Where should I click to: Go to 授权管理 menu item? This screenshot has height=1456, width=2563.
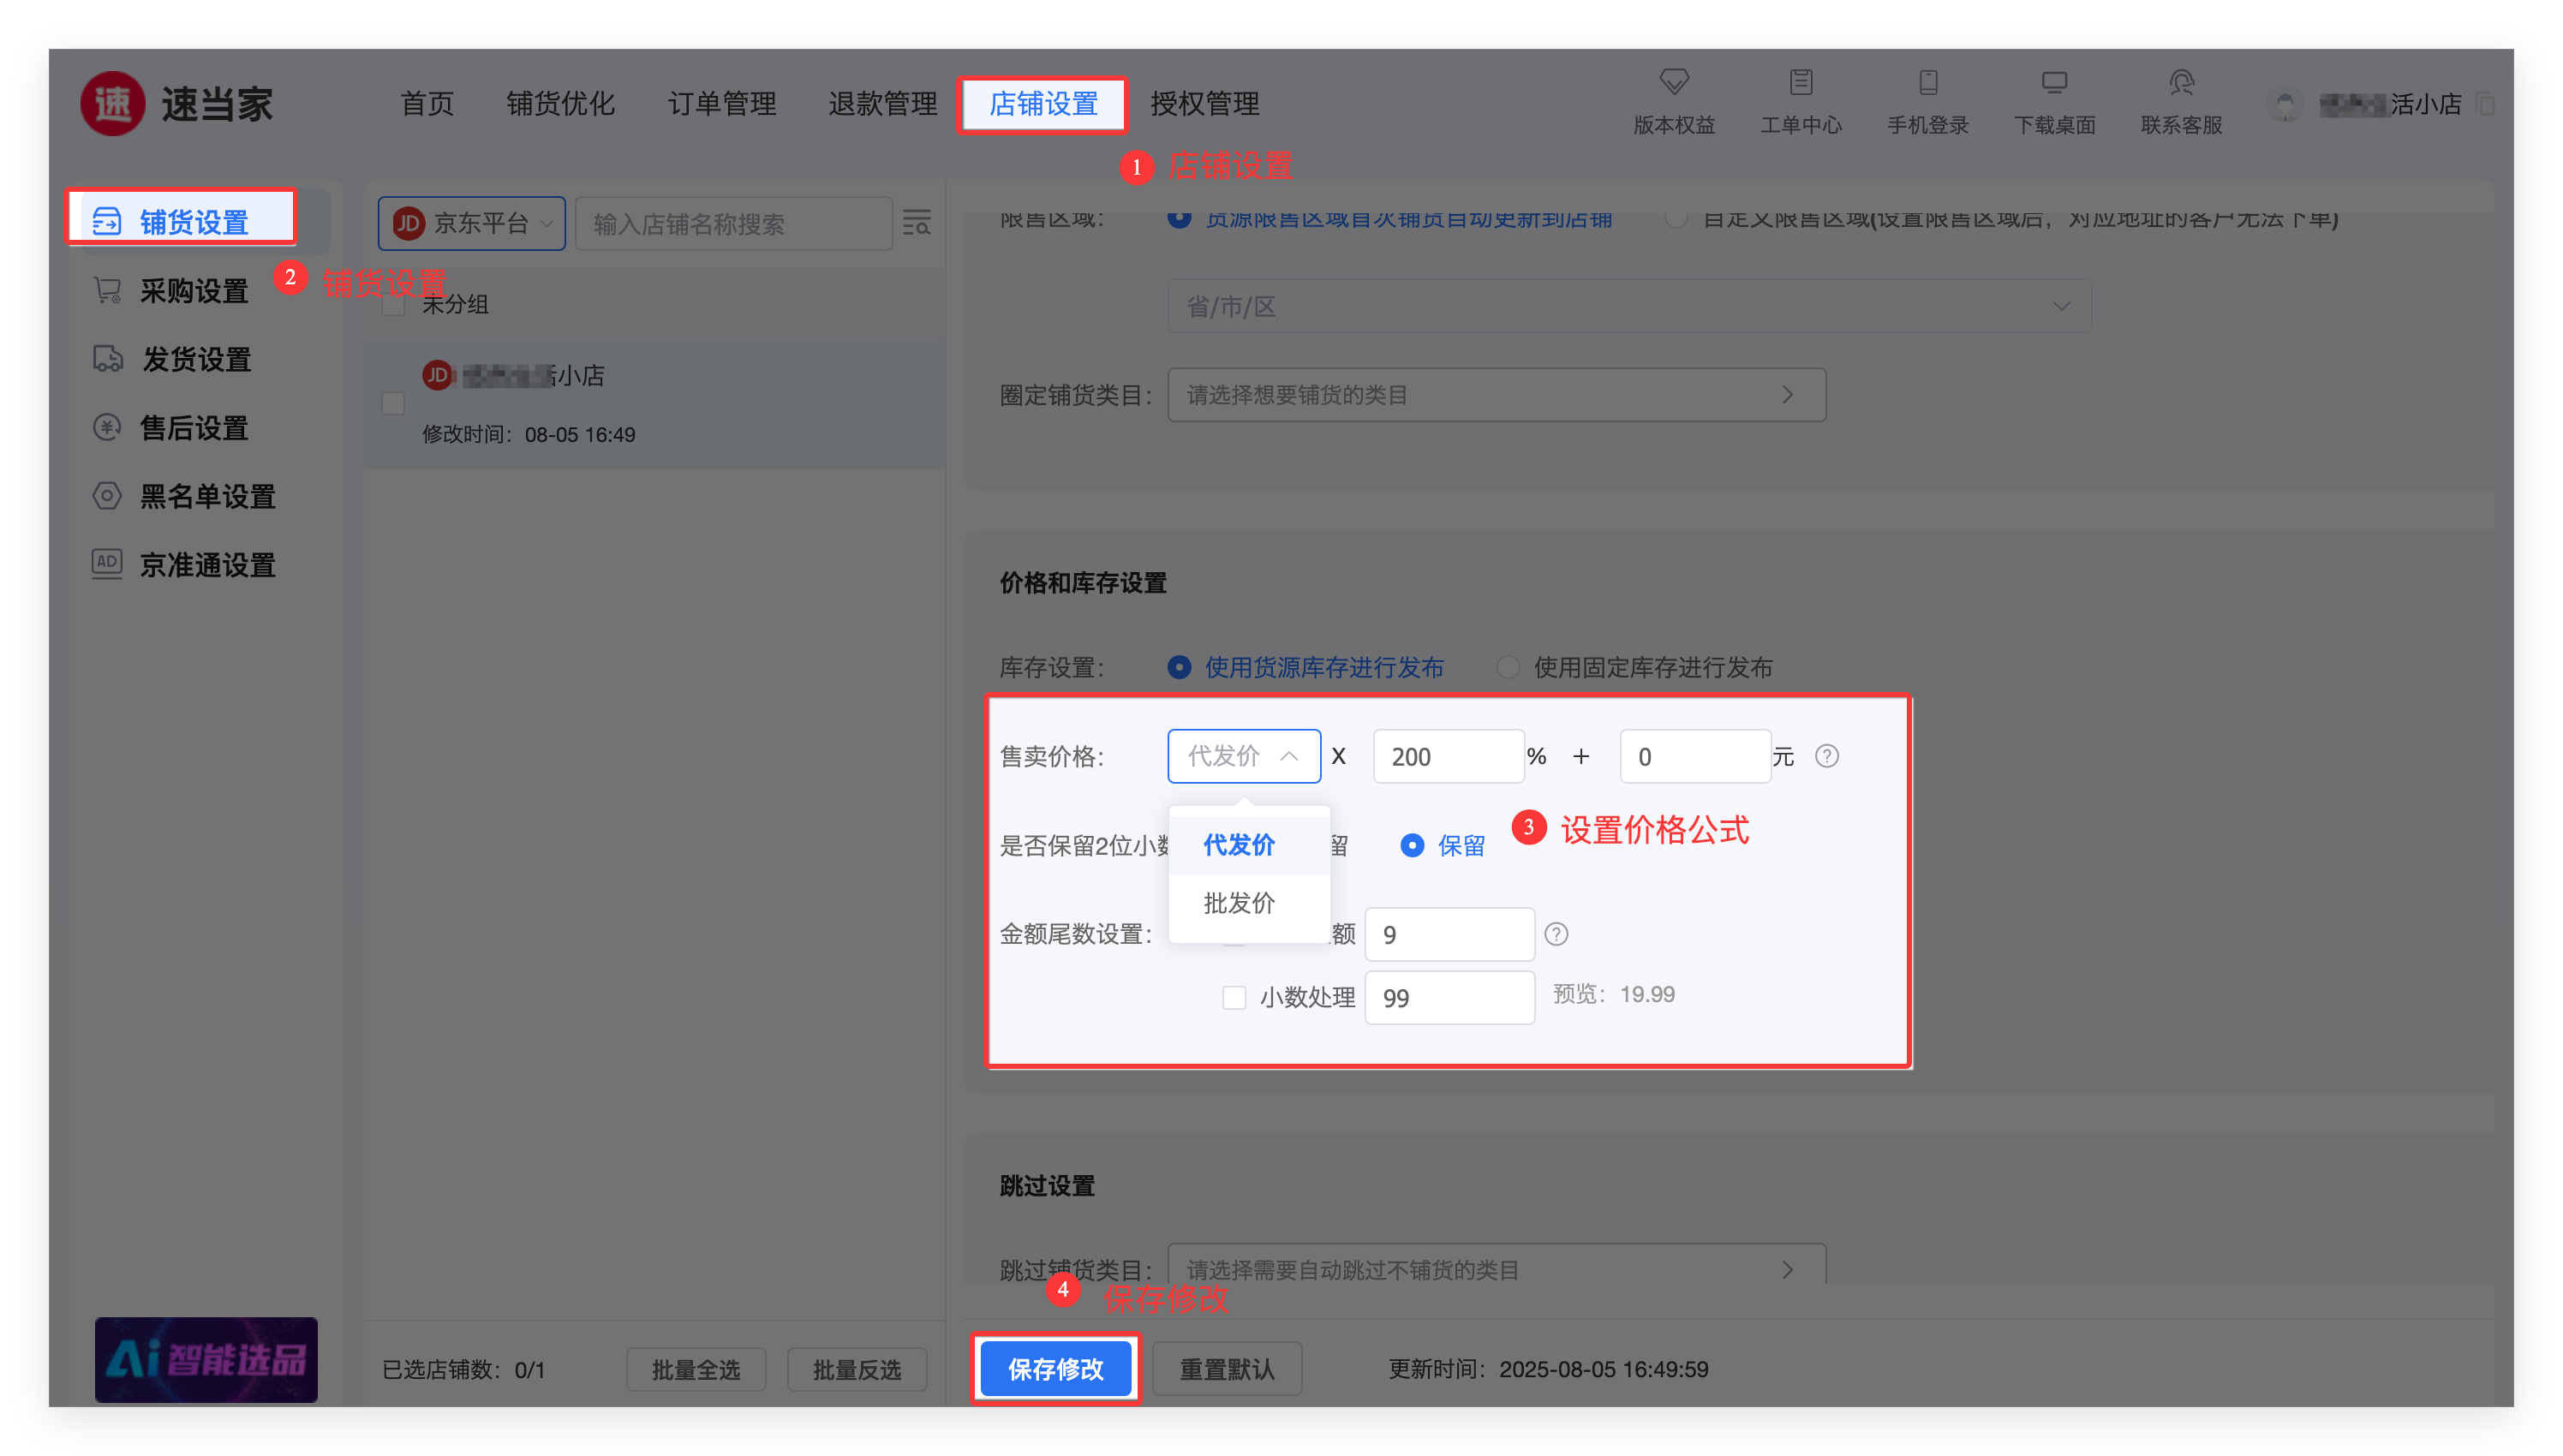[x=1204, y=103]
